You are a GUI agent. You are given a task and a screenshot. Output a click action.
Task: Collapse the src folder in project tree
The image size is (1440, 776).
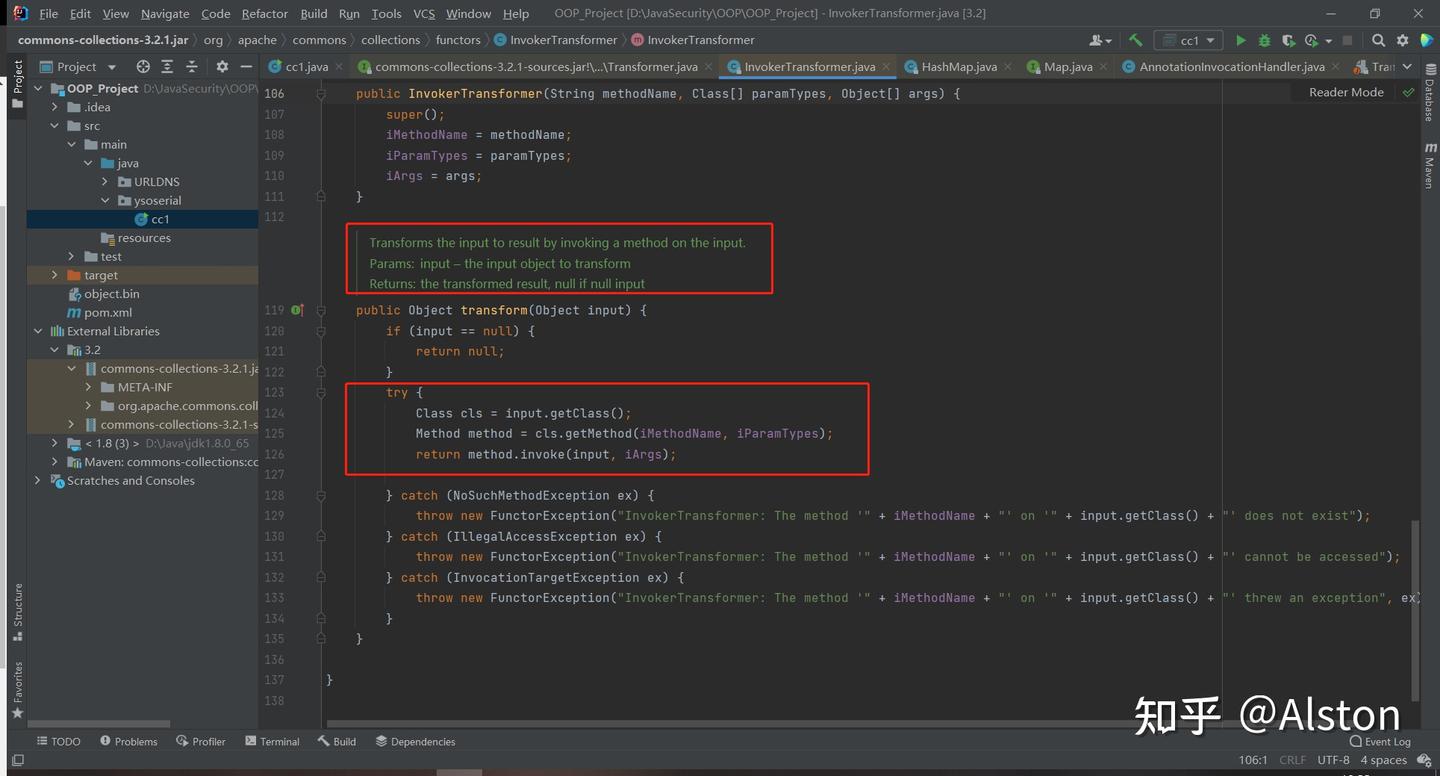55,126
